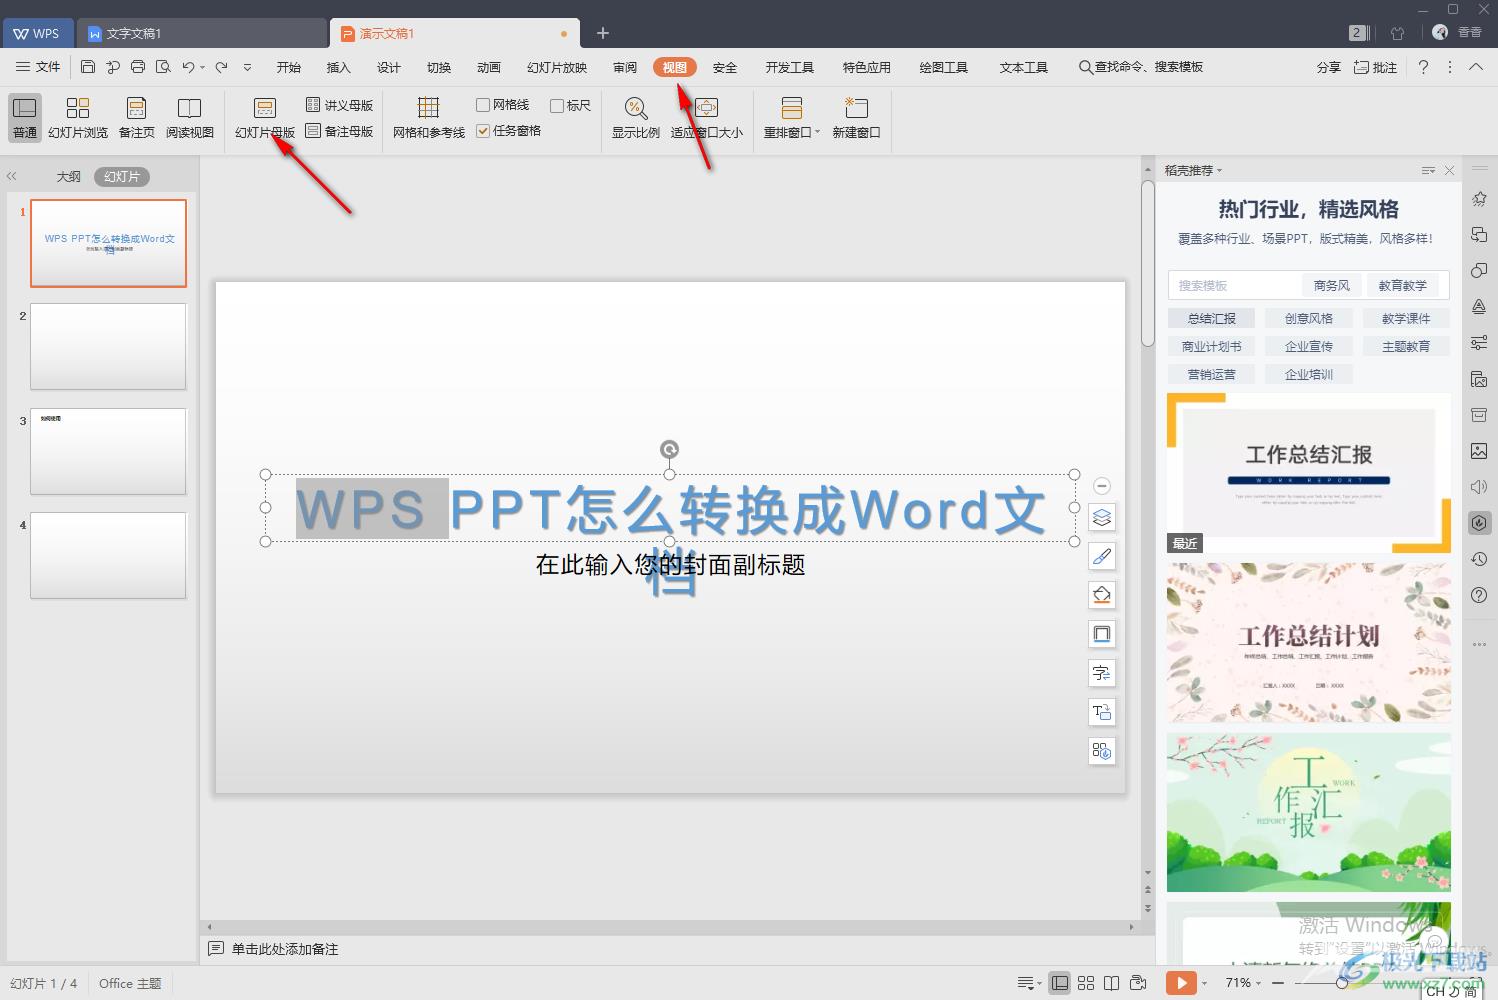Image resolution: width=1498 pixels, height=1000 pixels.
Task: Open the help question mark icon
Action: pyautogui.click(x=1423, y=67)
